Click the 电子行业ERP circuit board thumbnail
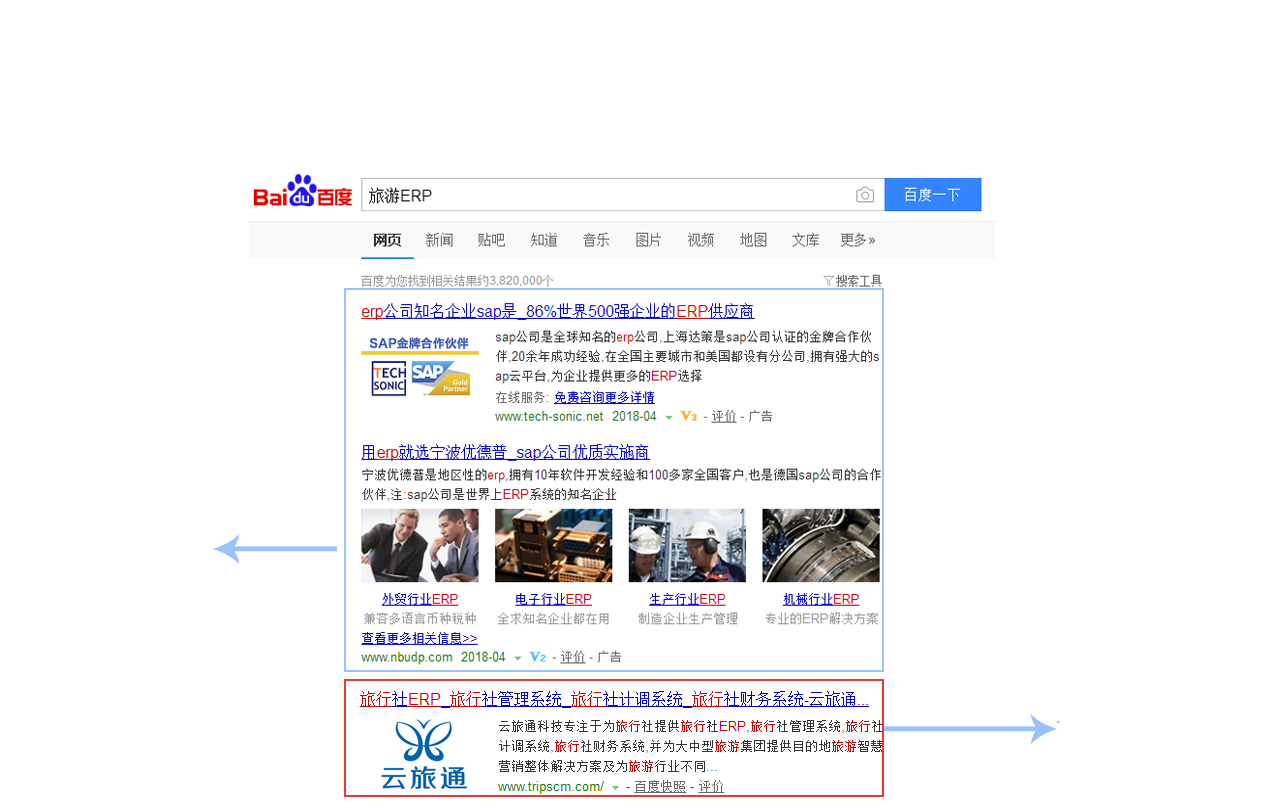 (553, 545)
